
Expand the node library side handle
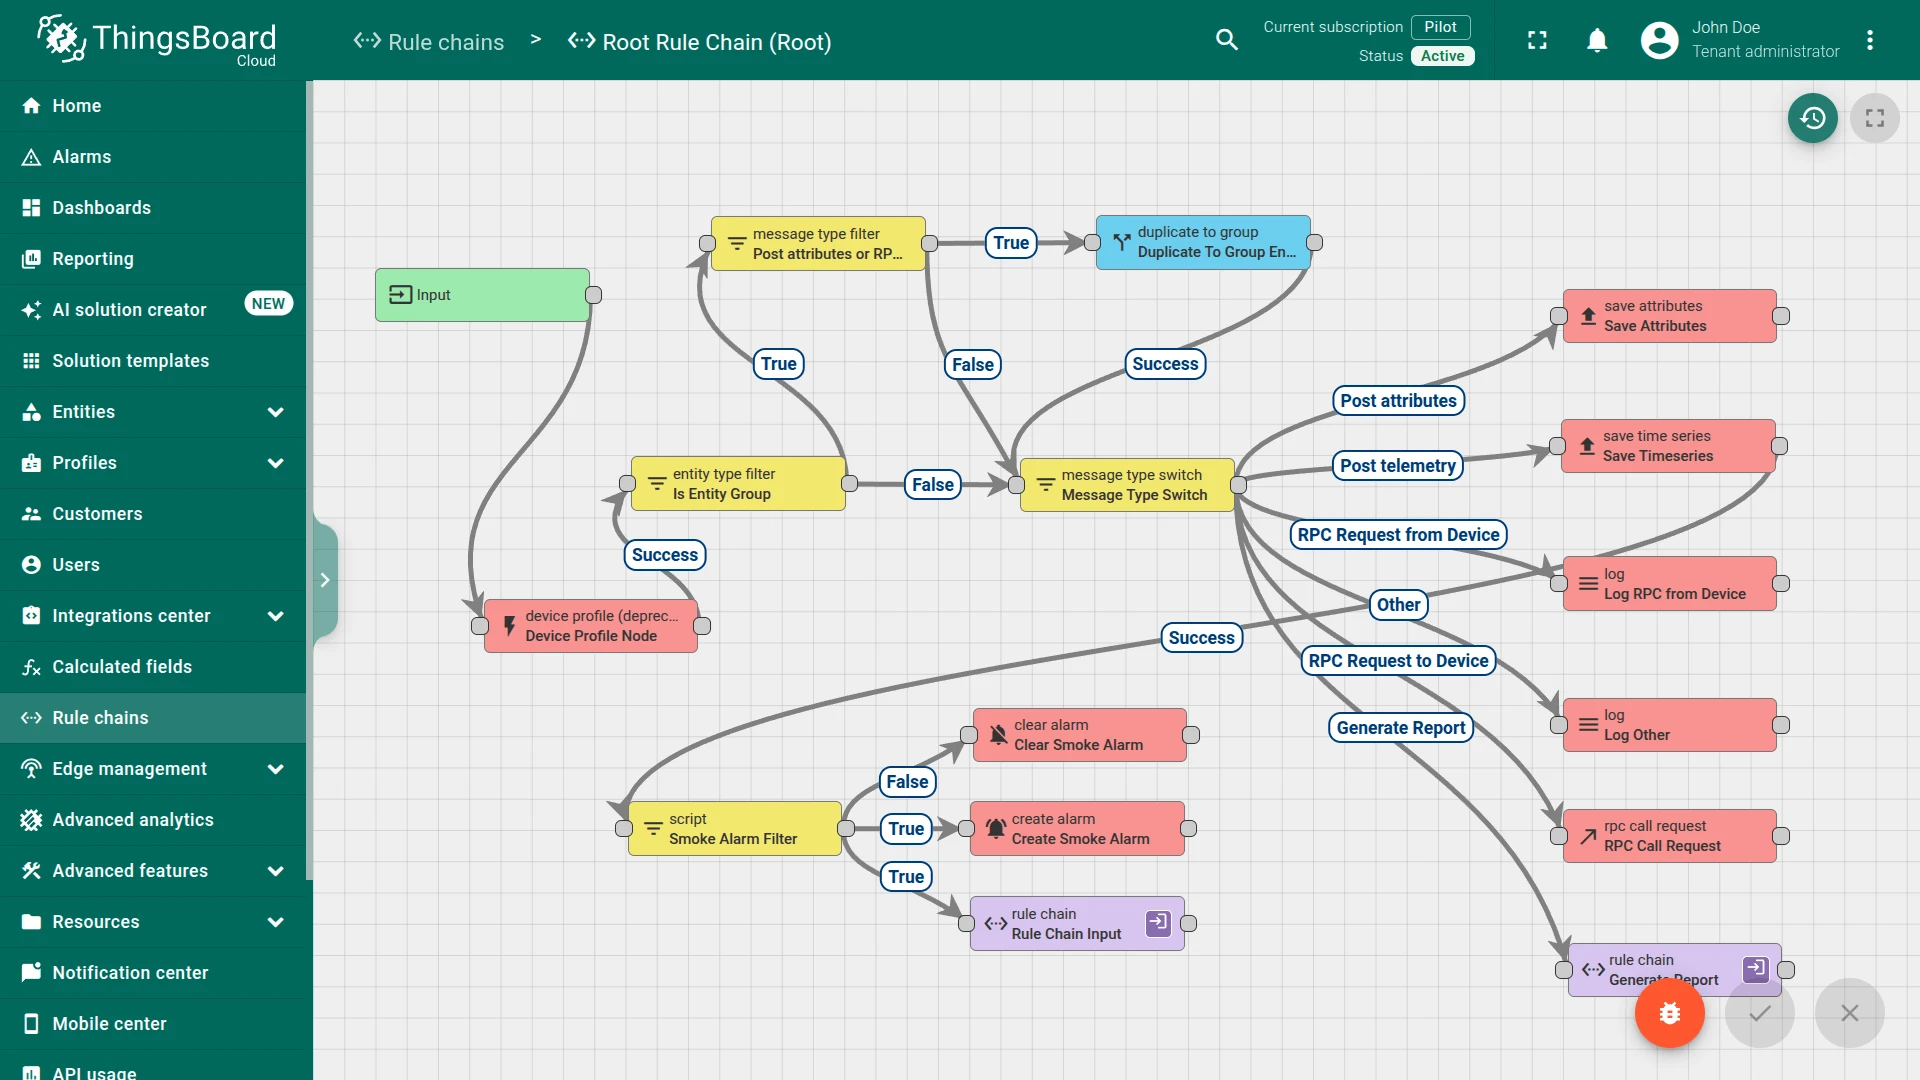point(325,580)
